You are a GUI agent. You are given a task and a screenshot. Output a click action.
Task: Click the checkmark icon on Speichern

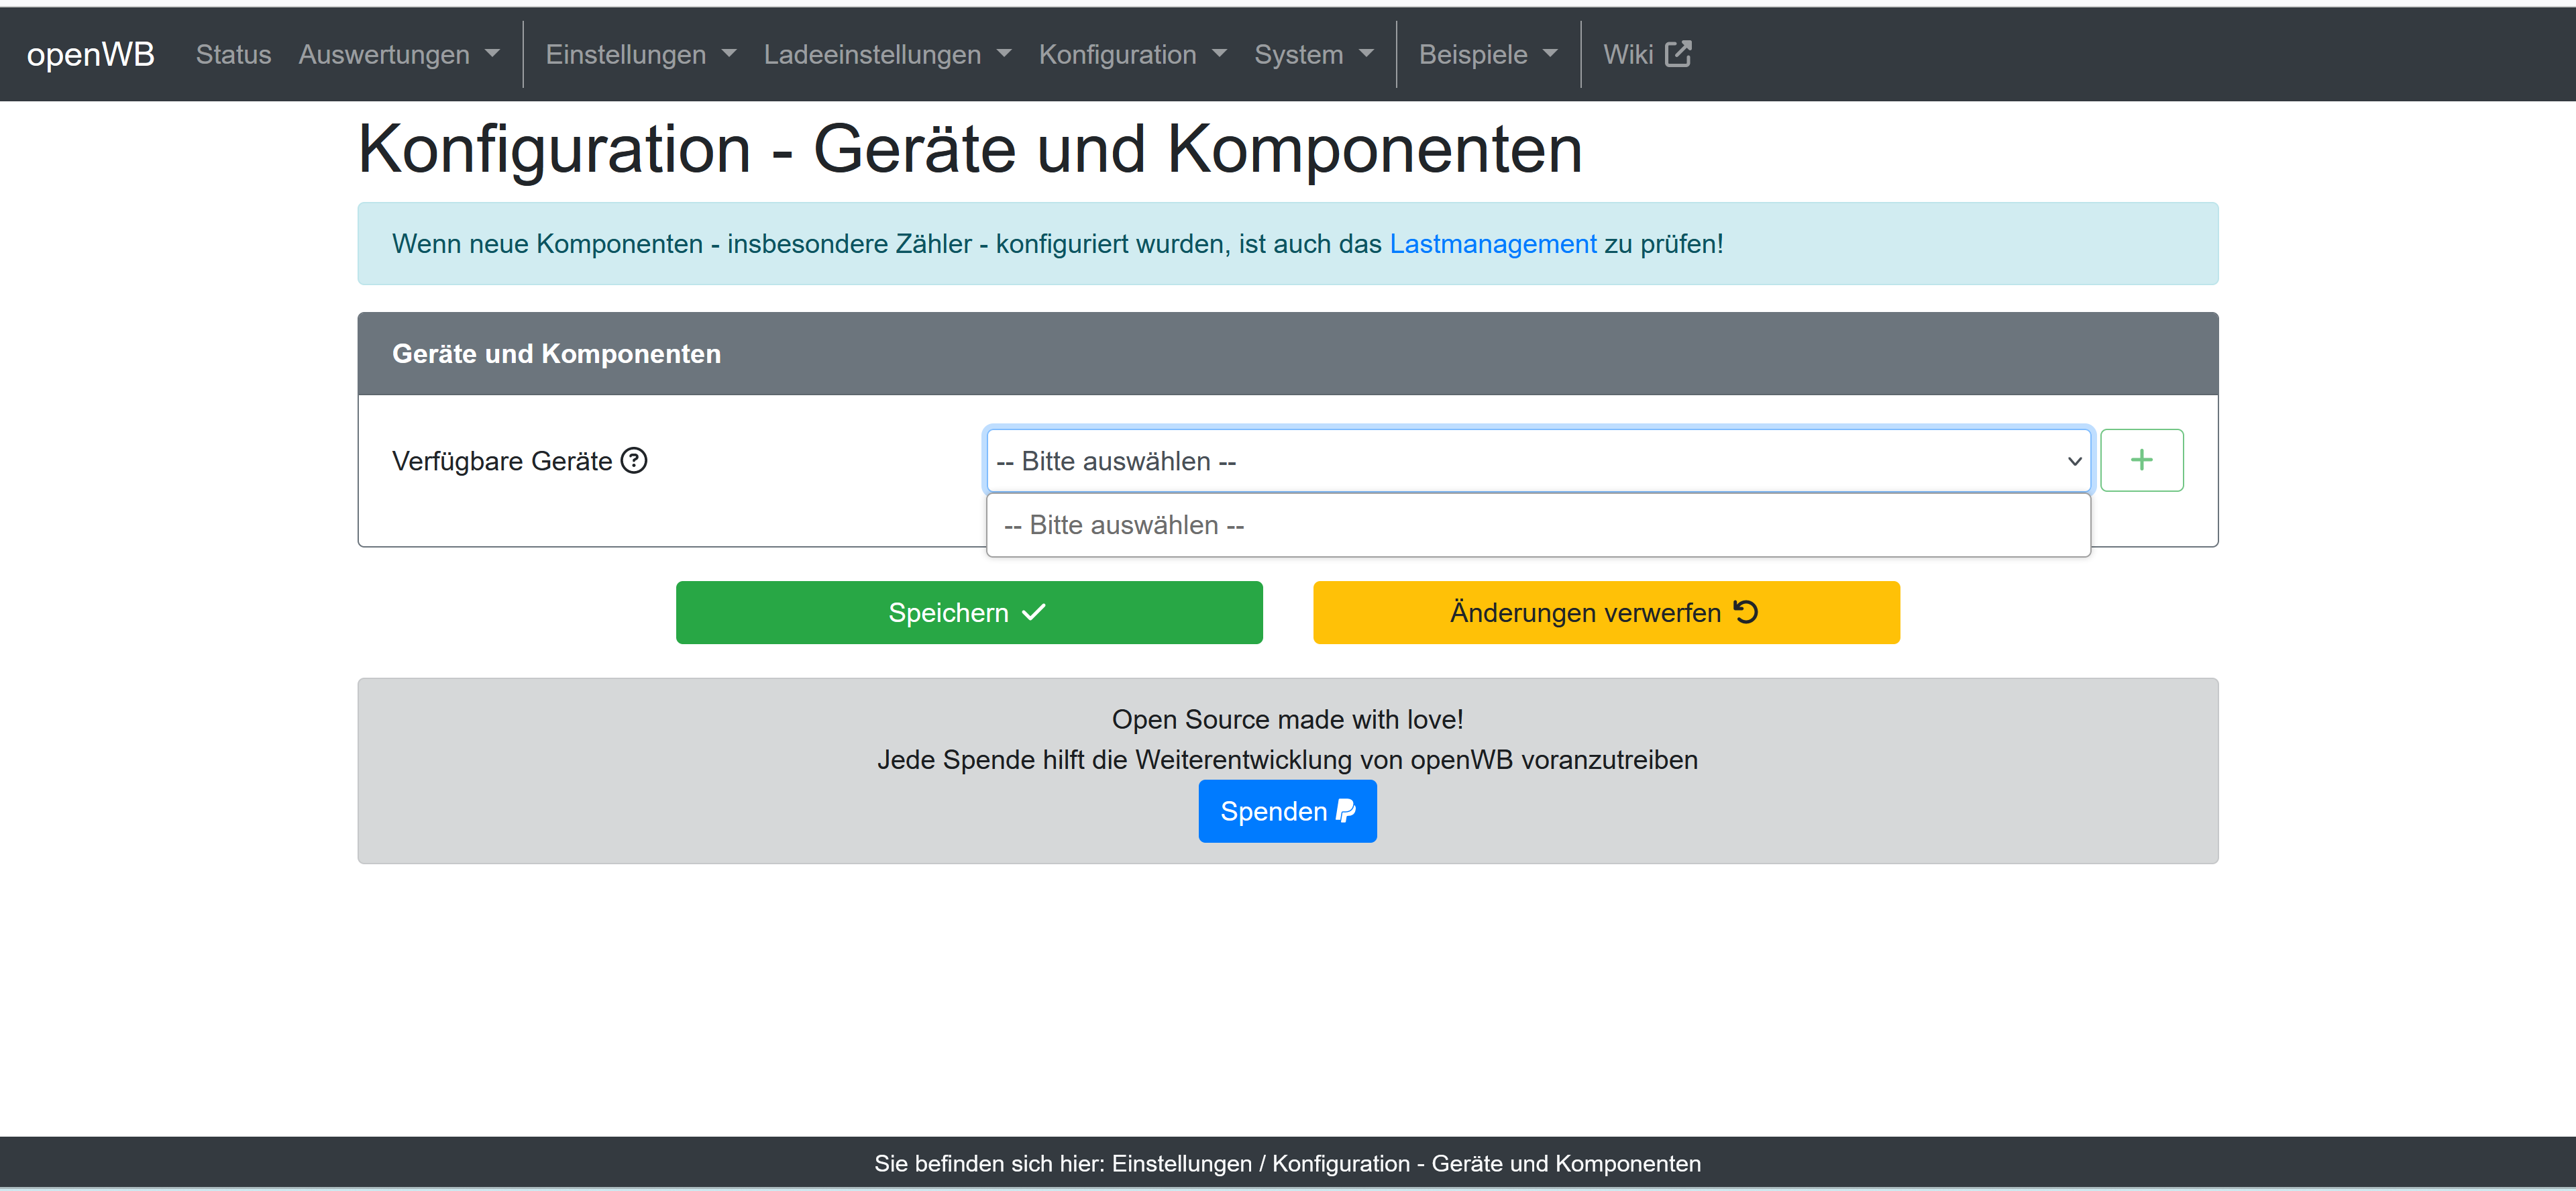pyautogui.click(x=1034, y=612)
